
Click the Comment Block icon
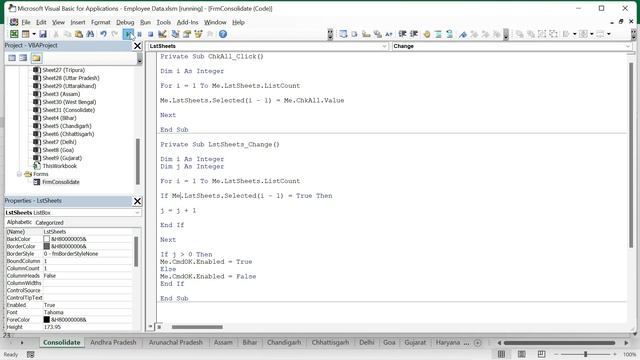(x=438, y=34)
